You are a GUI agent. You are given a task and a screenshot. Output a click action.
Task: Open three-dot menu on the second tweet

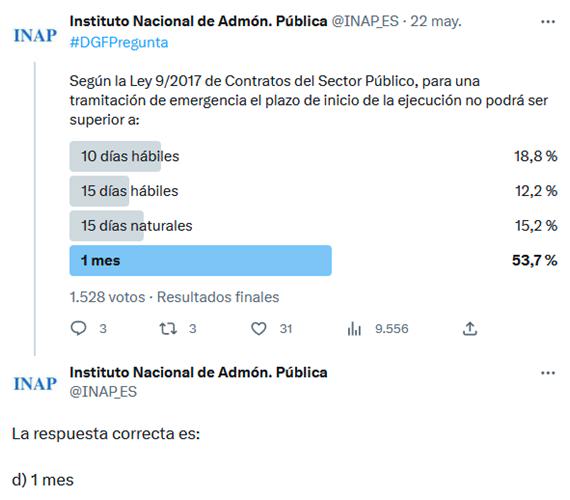(548, 373)
